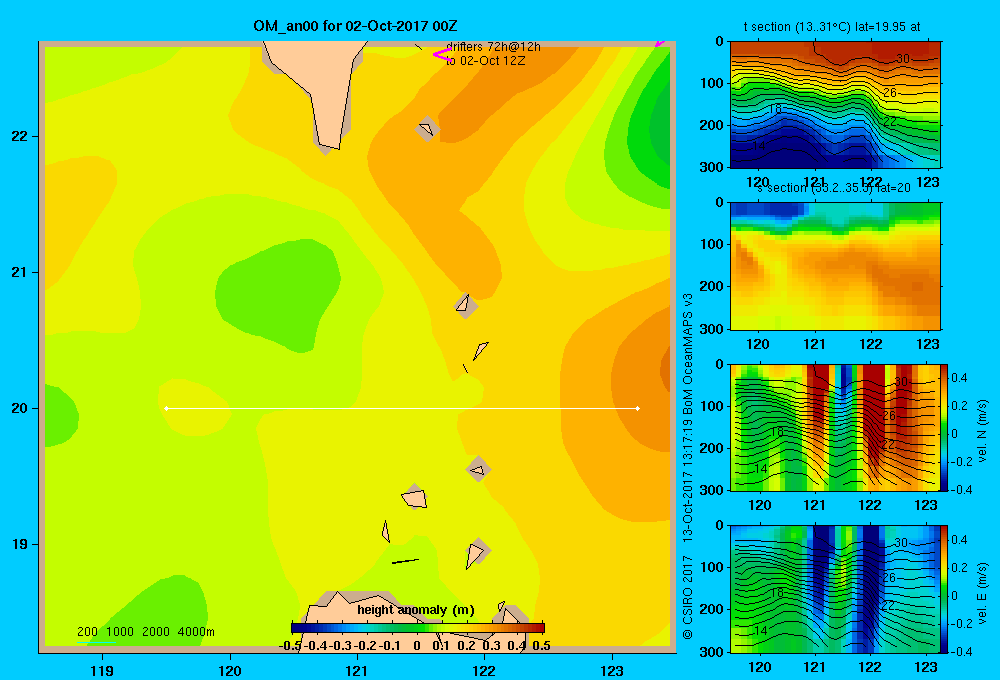This screenshot has width=1000, height=680.
Task: Click the "0.5" value ending the height anomaly scale
Action: (541, 646)
